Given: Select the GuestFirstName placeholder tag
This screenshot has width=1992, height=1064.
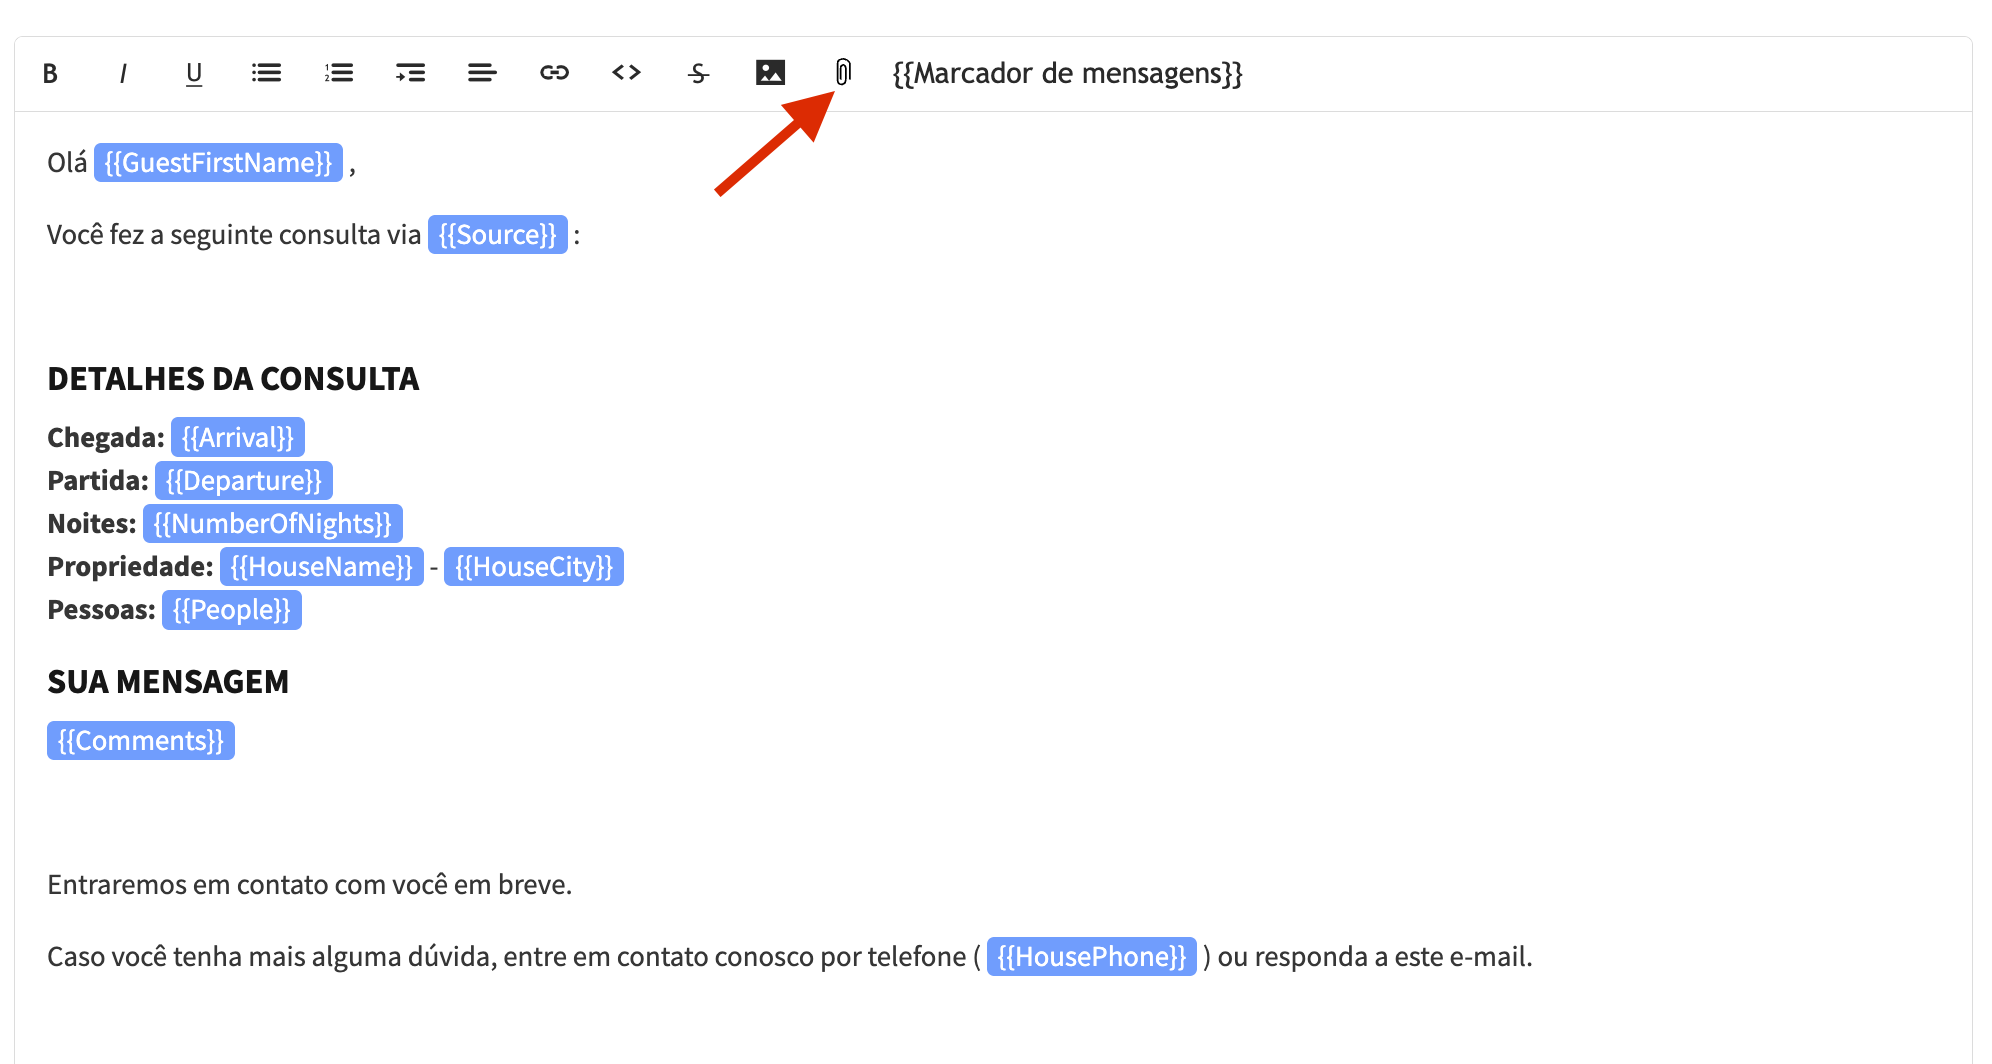Looking at the screenshot, I should click(218, 163).
